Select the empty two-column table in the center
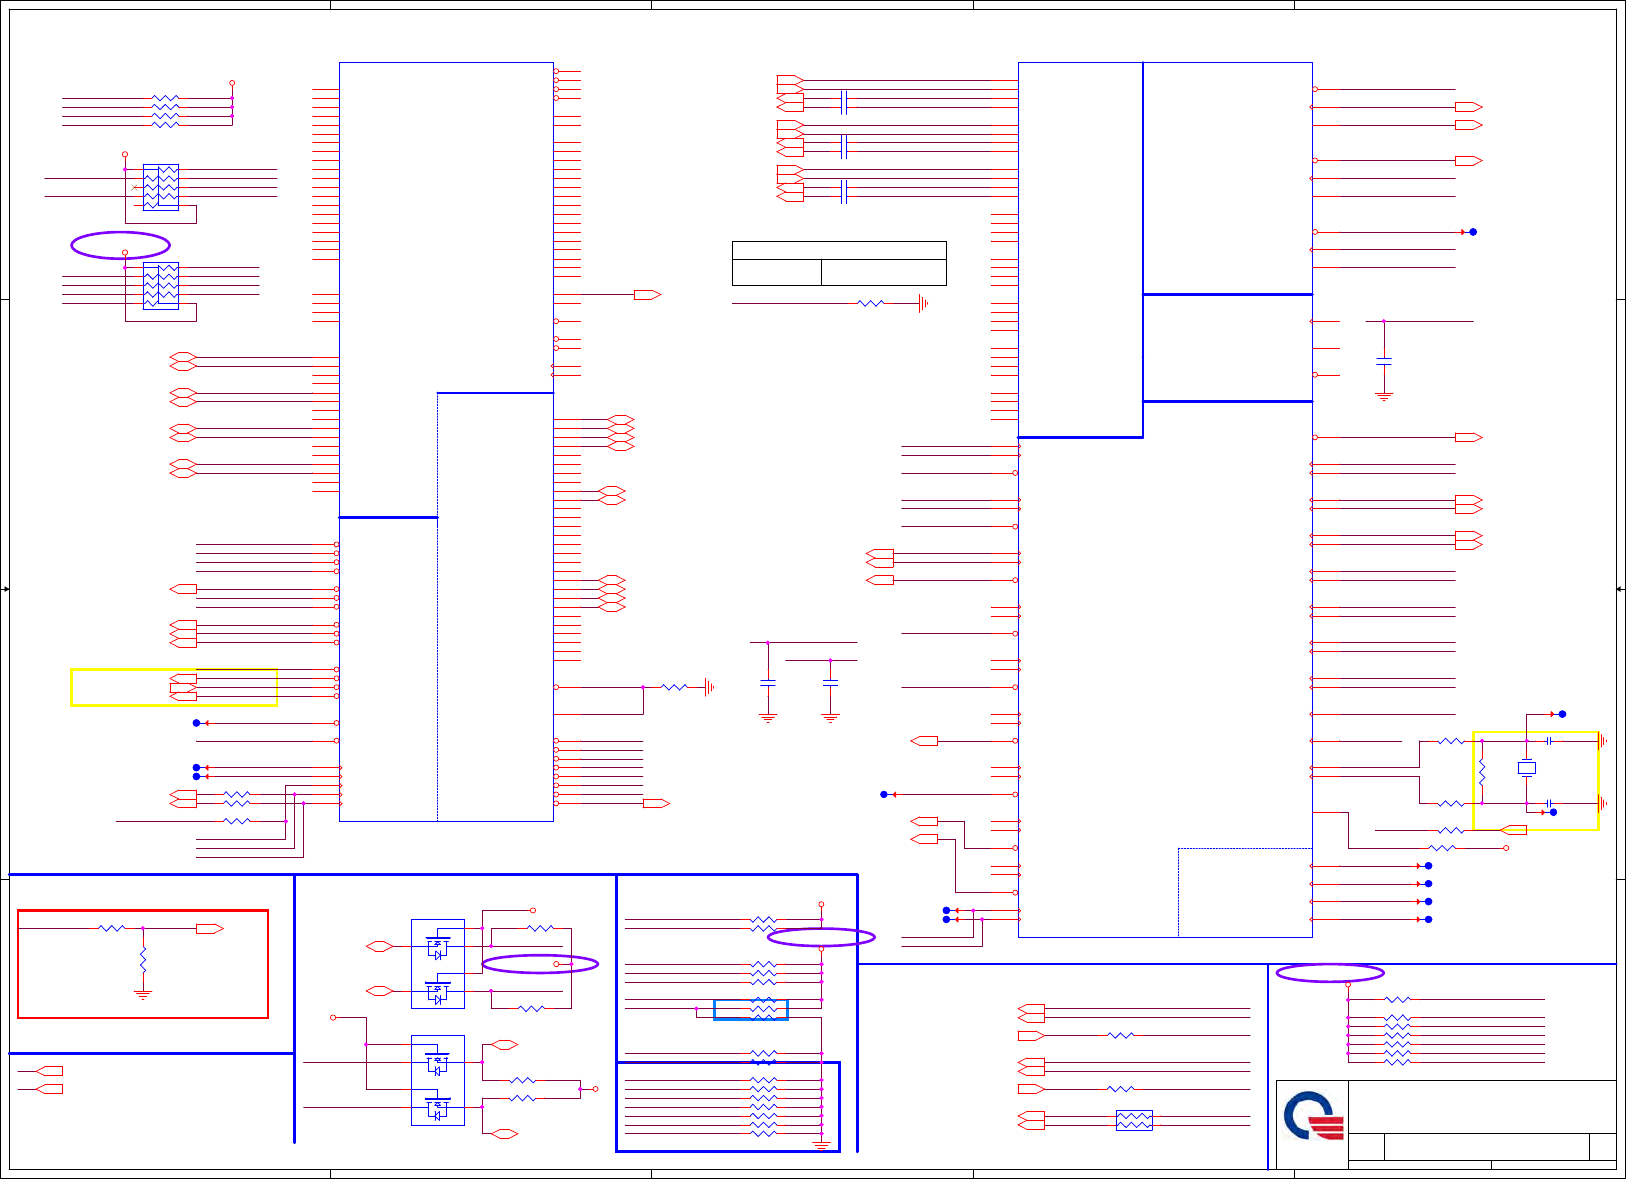Screen dimensions: 1626x1179 839,263
